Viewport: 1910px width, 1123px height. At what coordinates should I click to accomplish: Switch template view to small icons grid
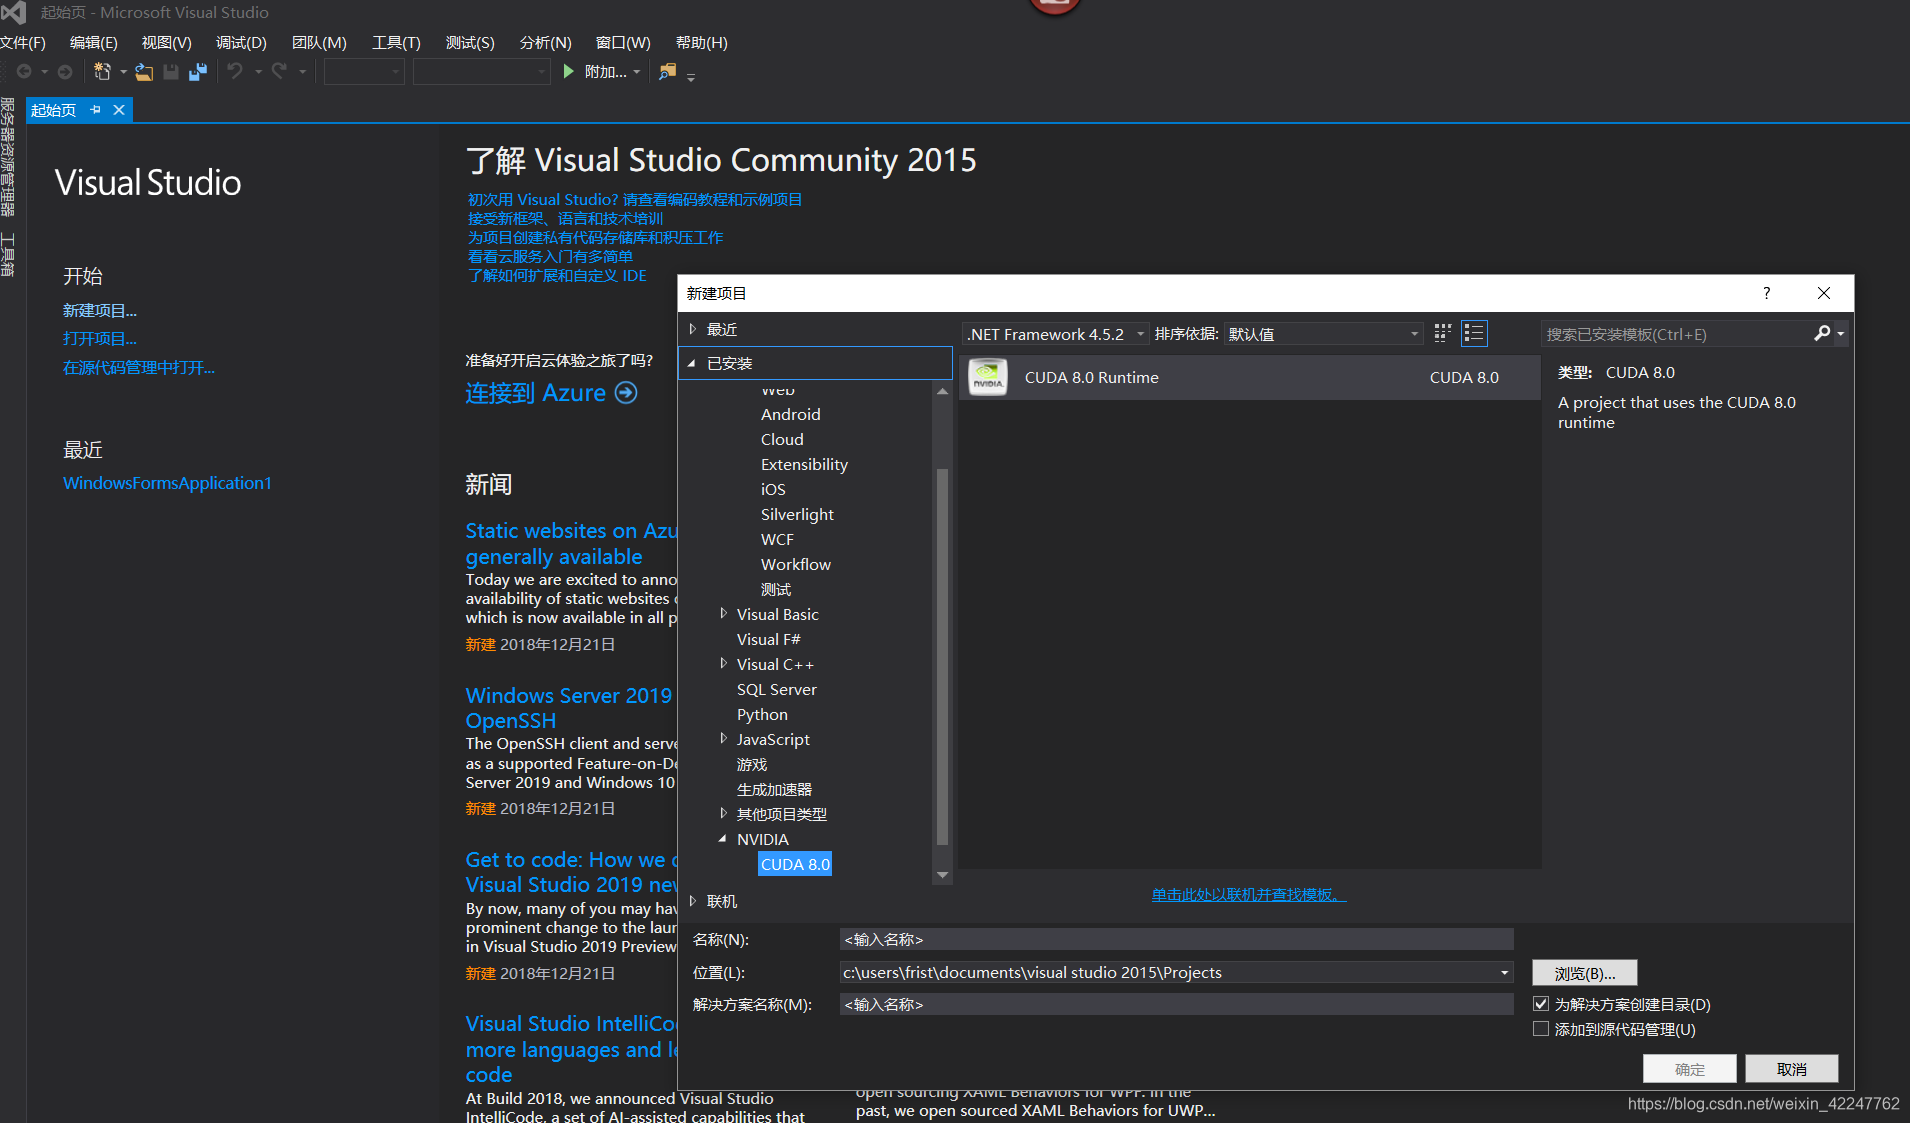pos(1442,333)
